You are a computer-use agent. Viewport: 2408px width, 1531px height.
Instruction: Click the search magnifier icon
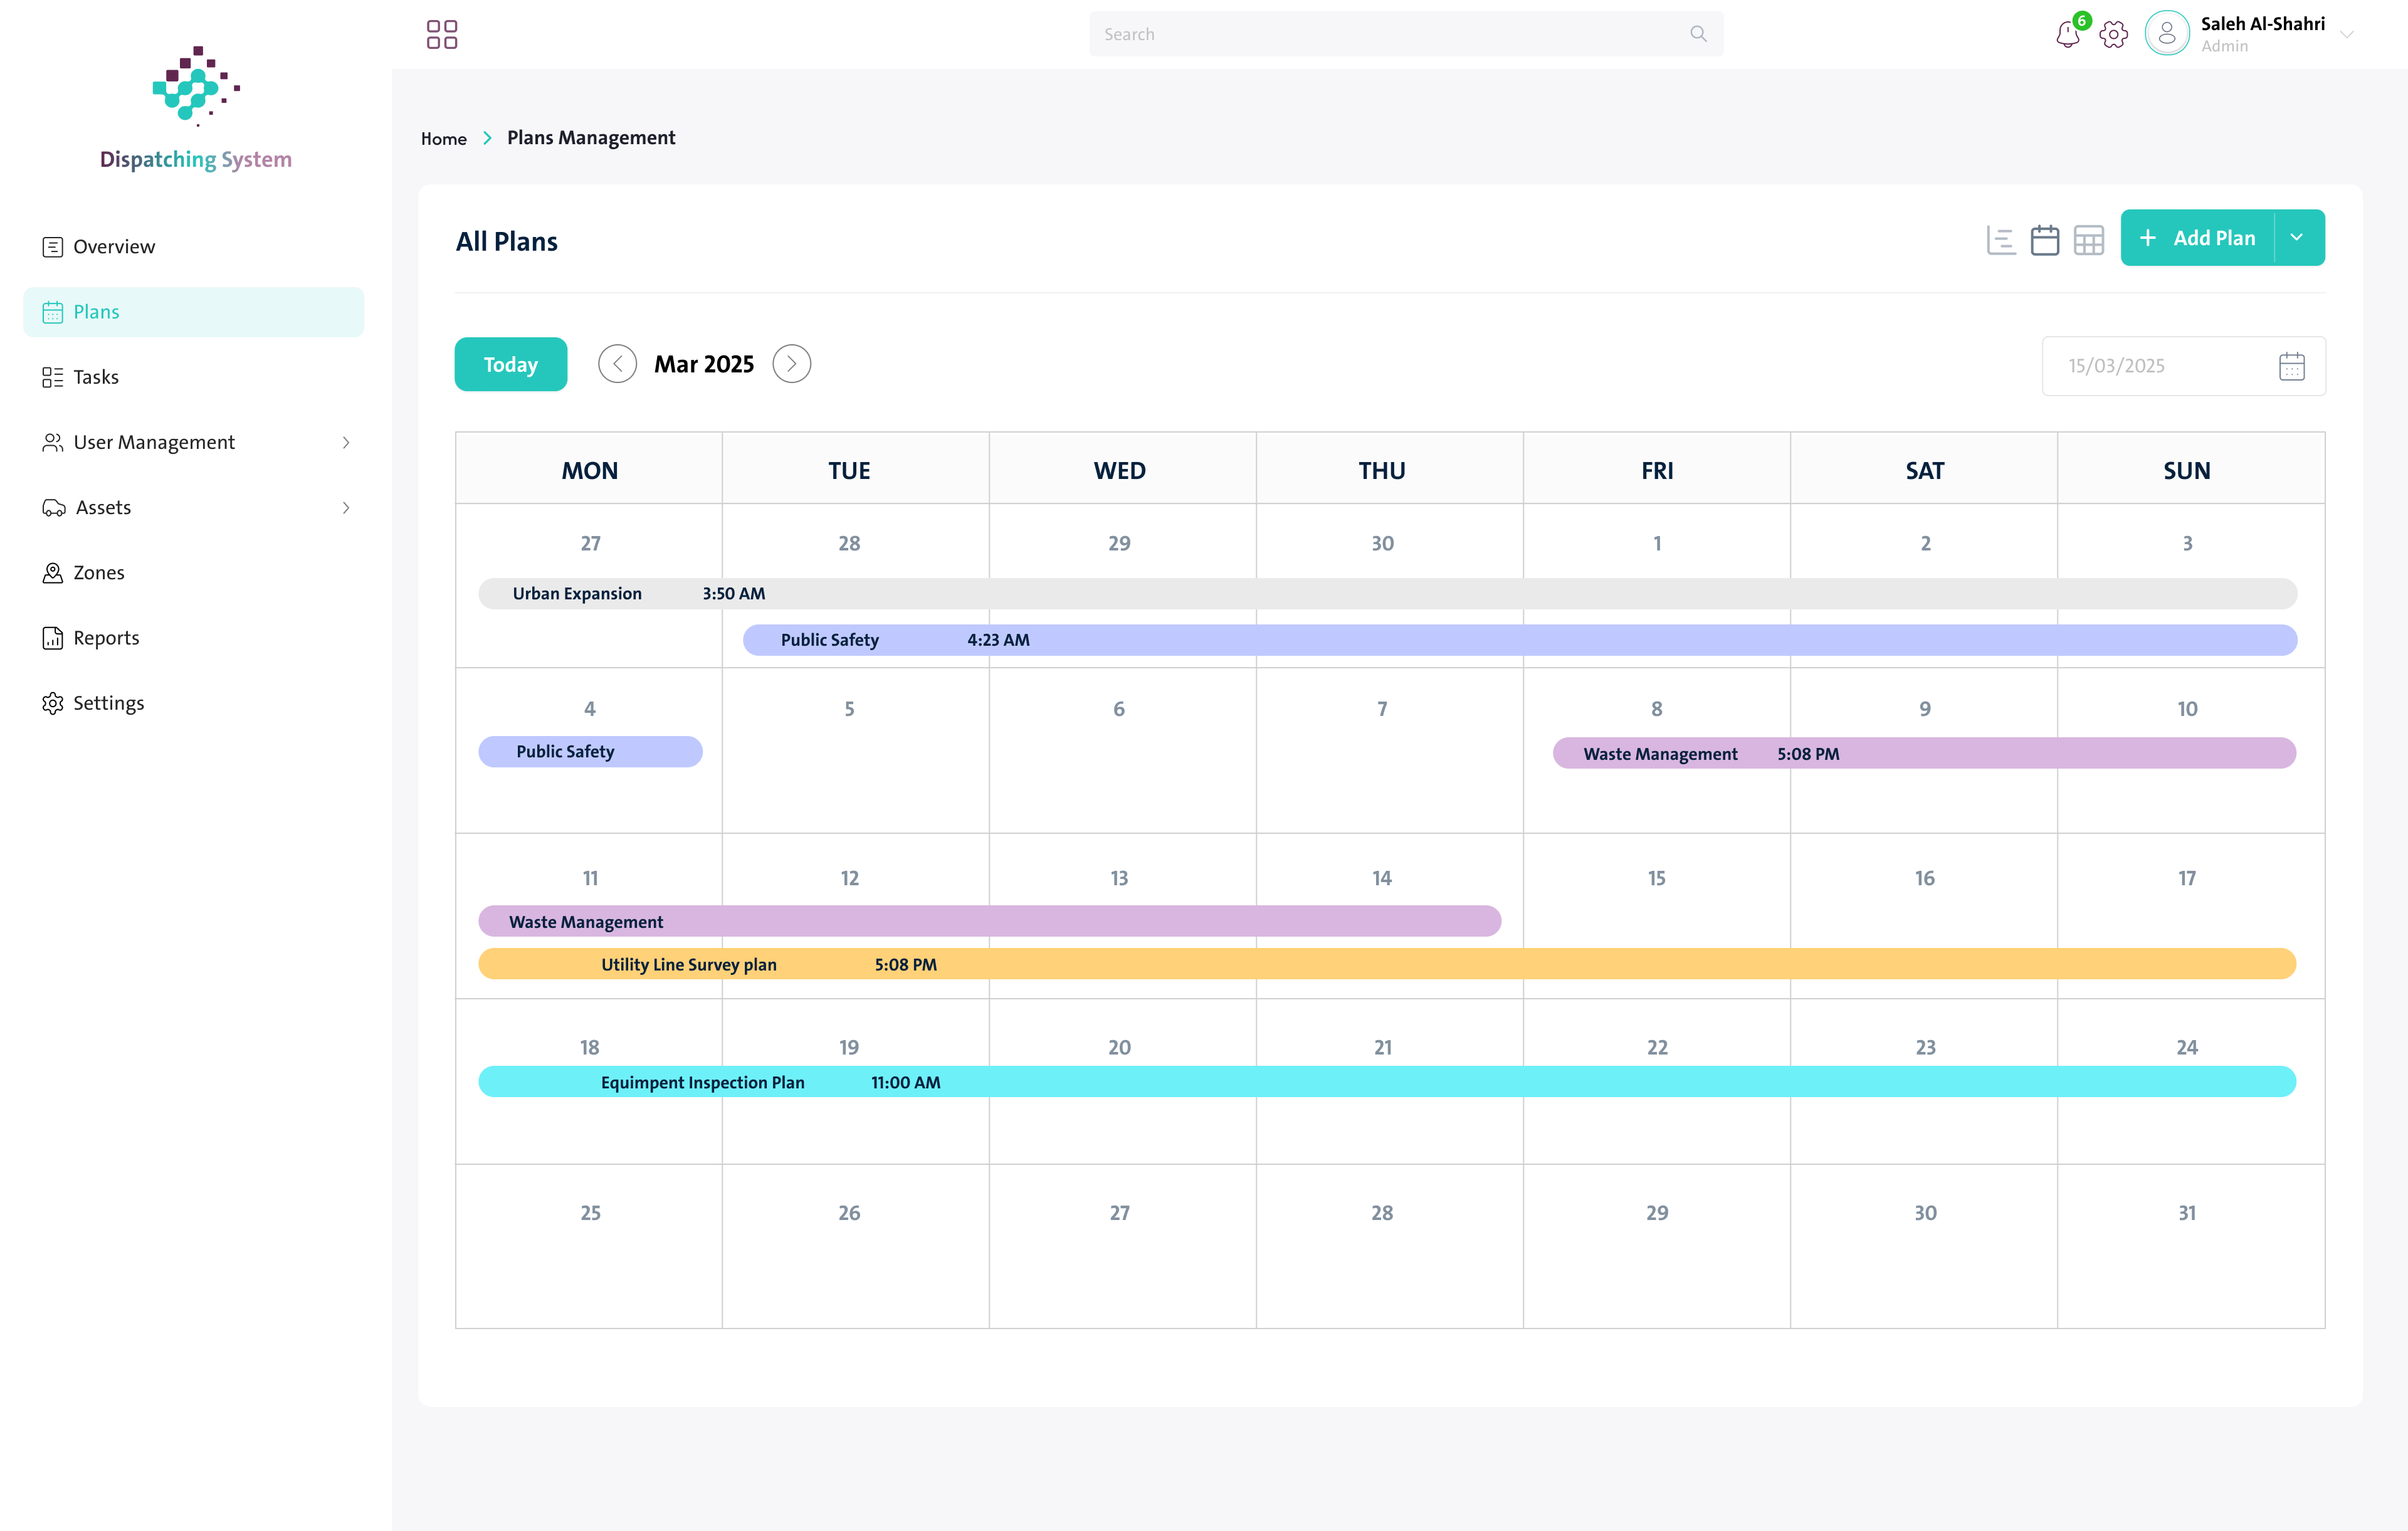pos(1698,34)
